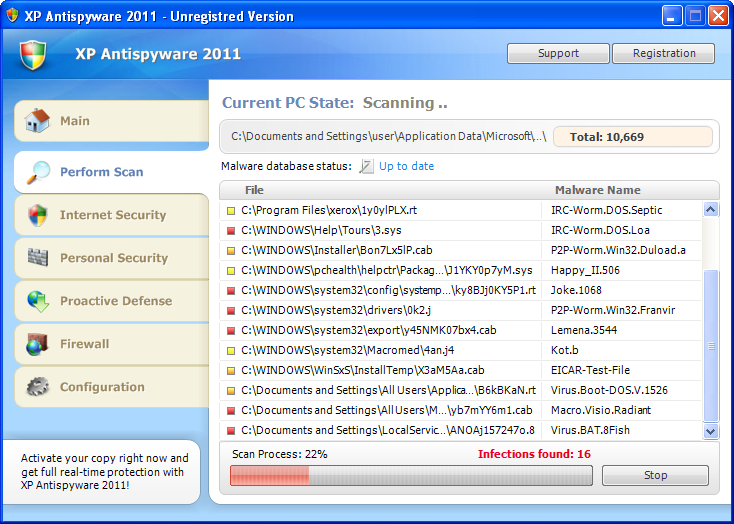Open the Main tab

coord(111,121)
